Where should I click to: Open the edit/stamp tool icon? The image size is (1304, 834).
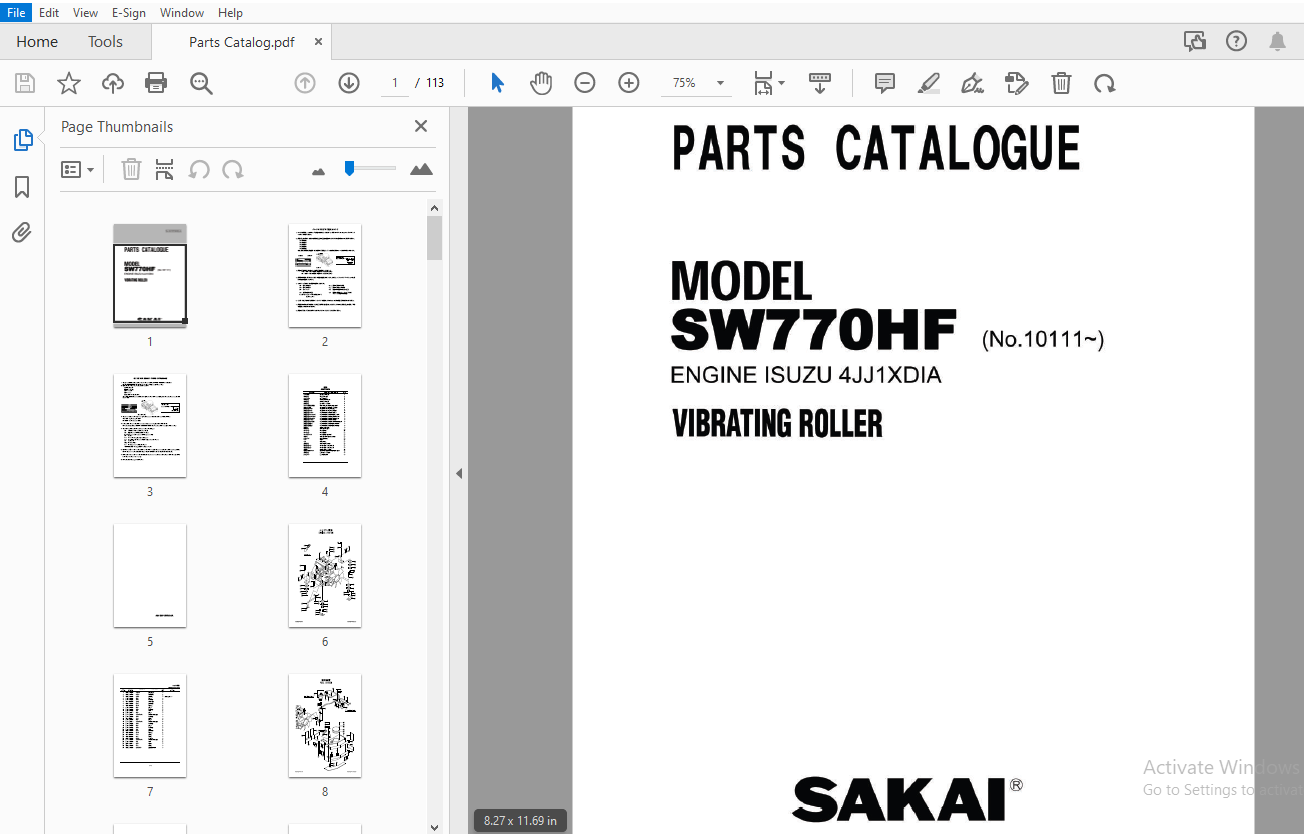1017,83
